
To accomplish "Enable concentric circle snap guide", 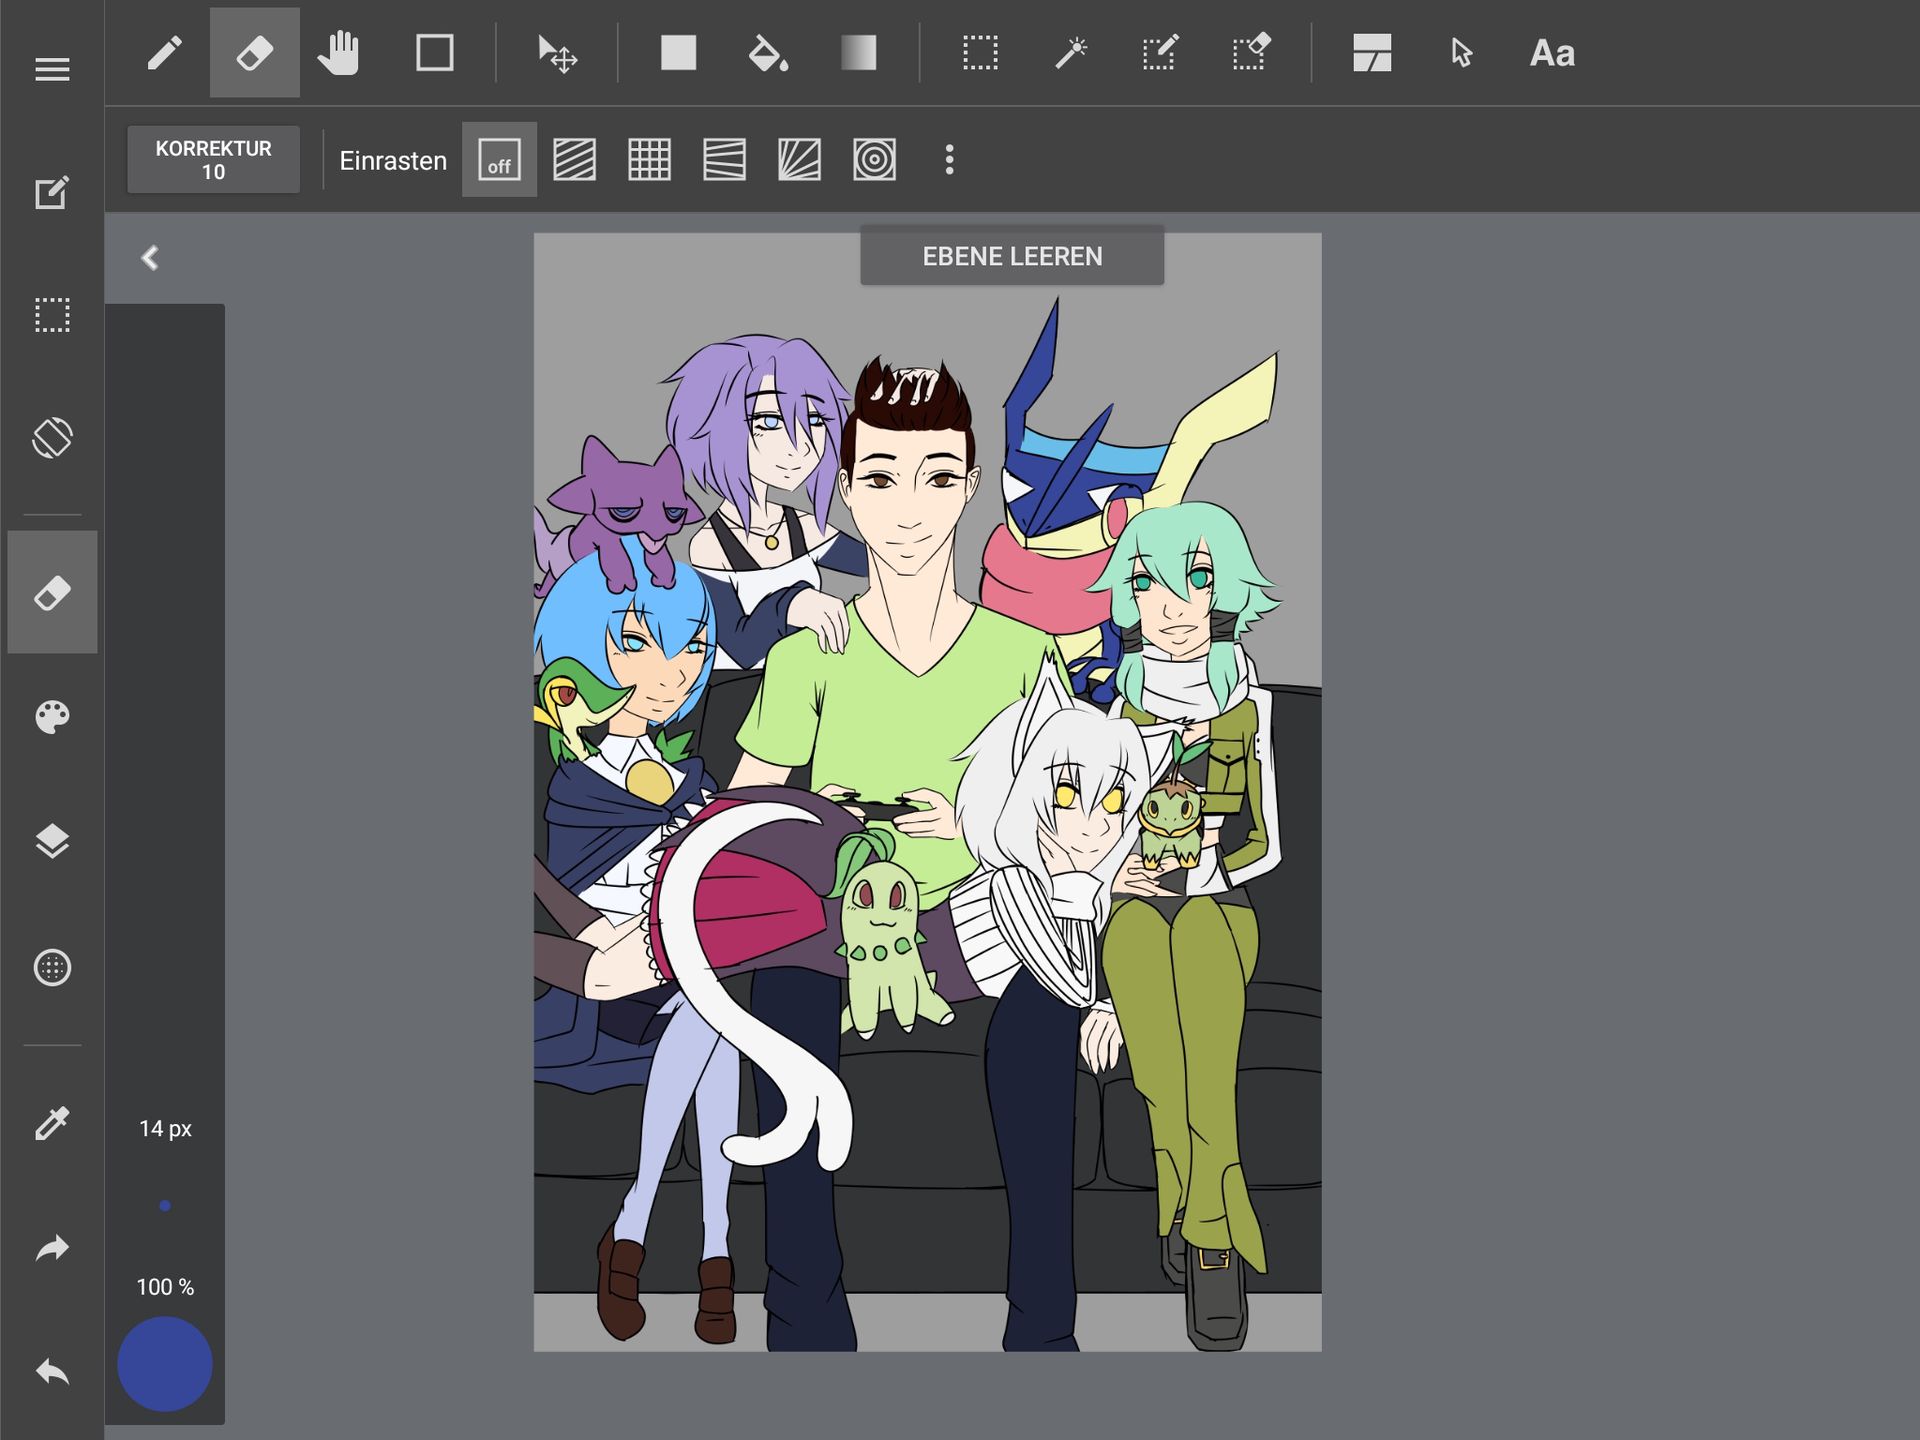I will pos(874,160).
